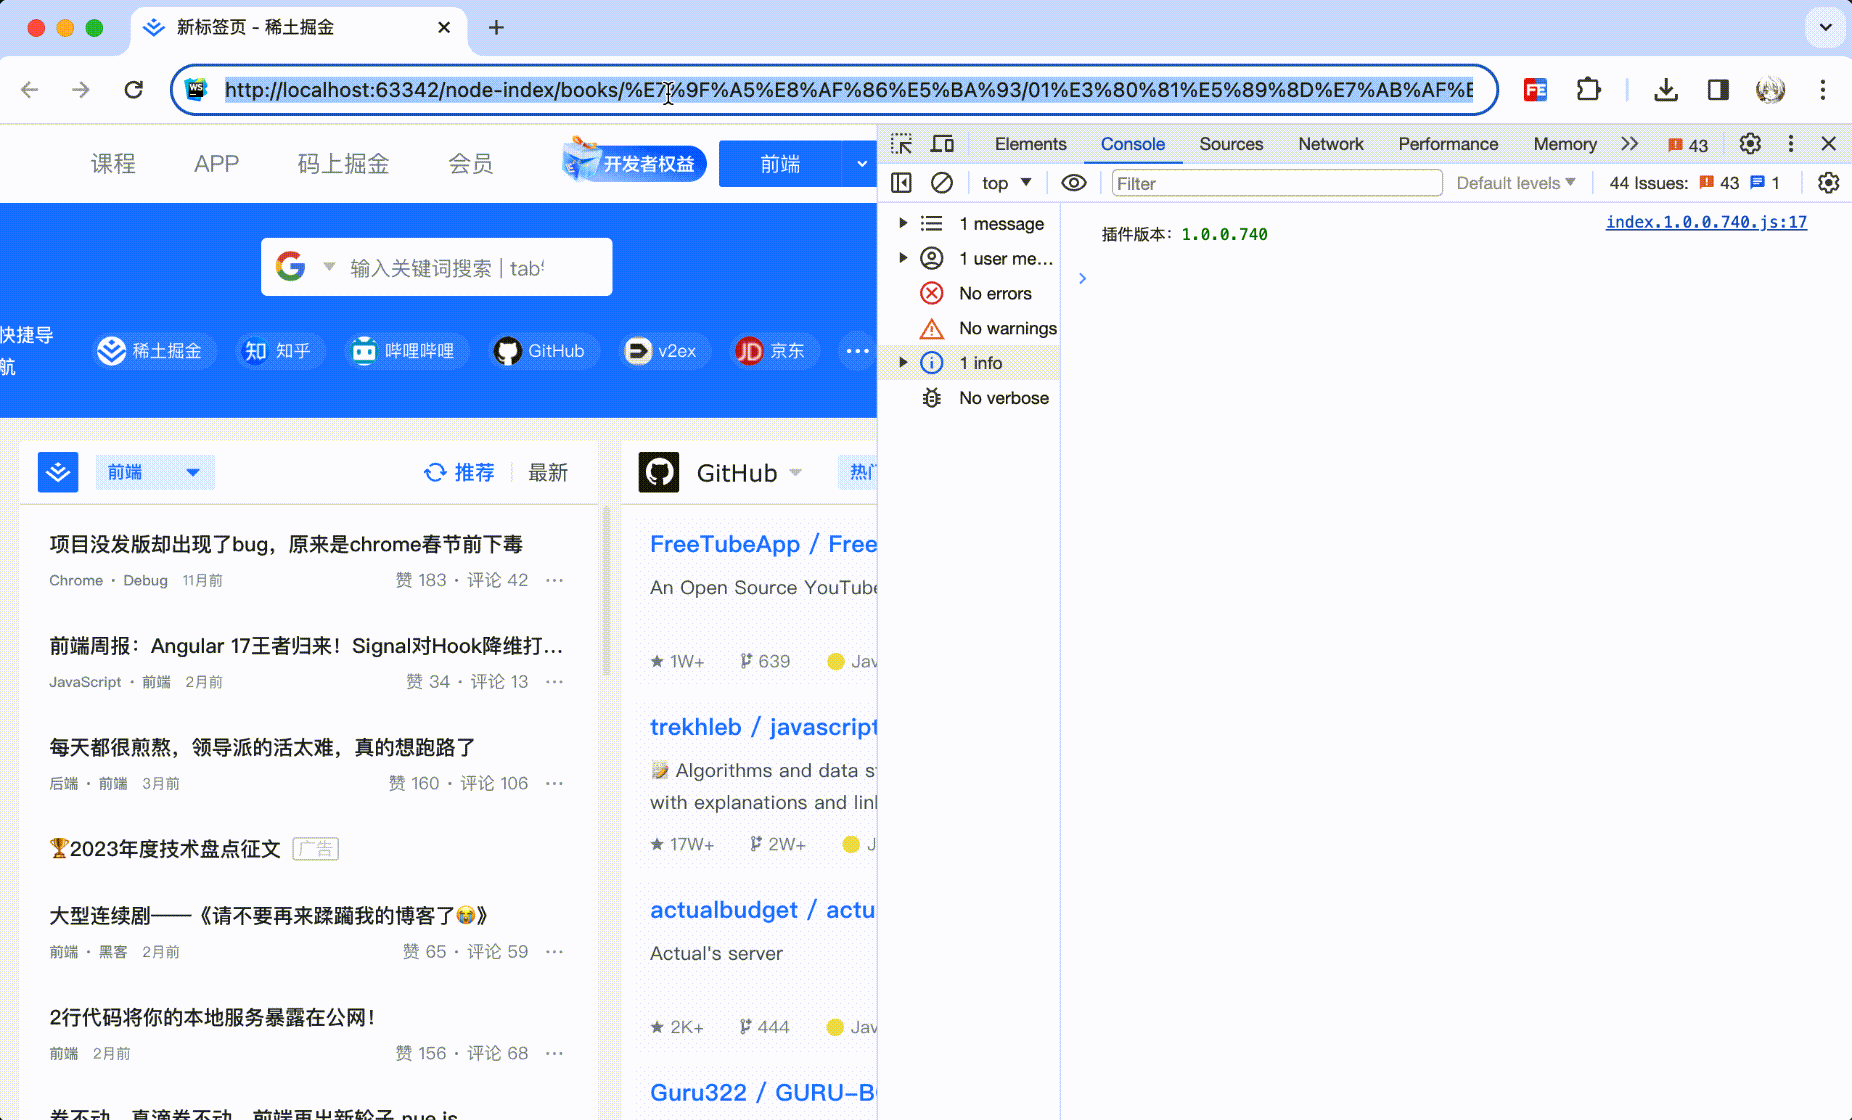Expand the 1 info console group
This screenshot has width=1852, height=1120.
(x=903, y=363)
